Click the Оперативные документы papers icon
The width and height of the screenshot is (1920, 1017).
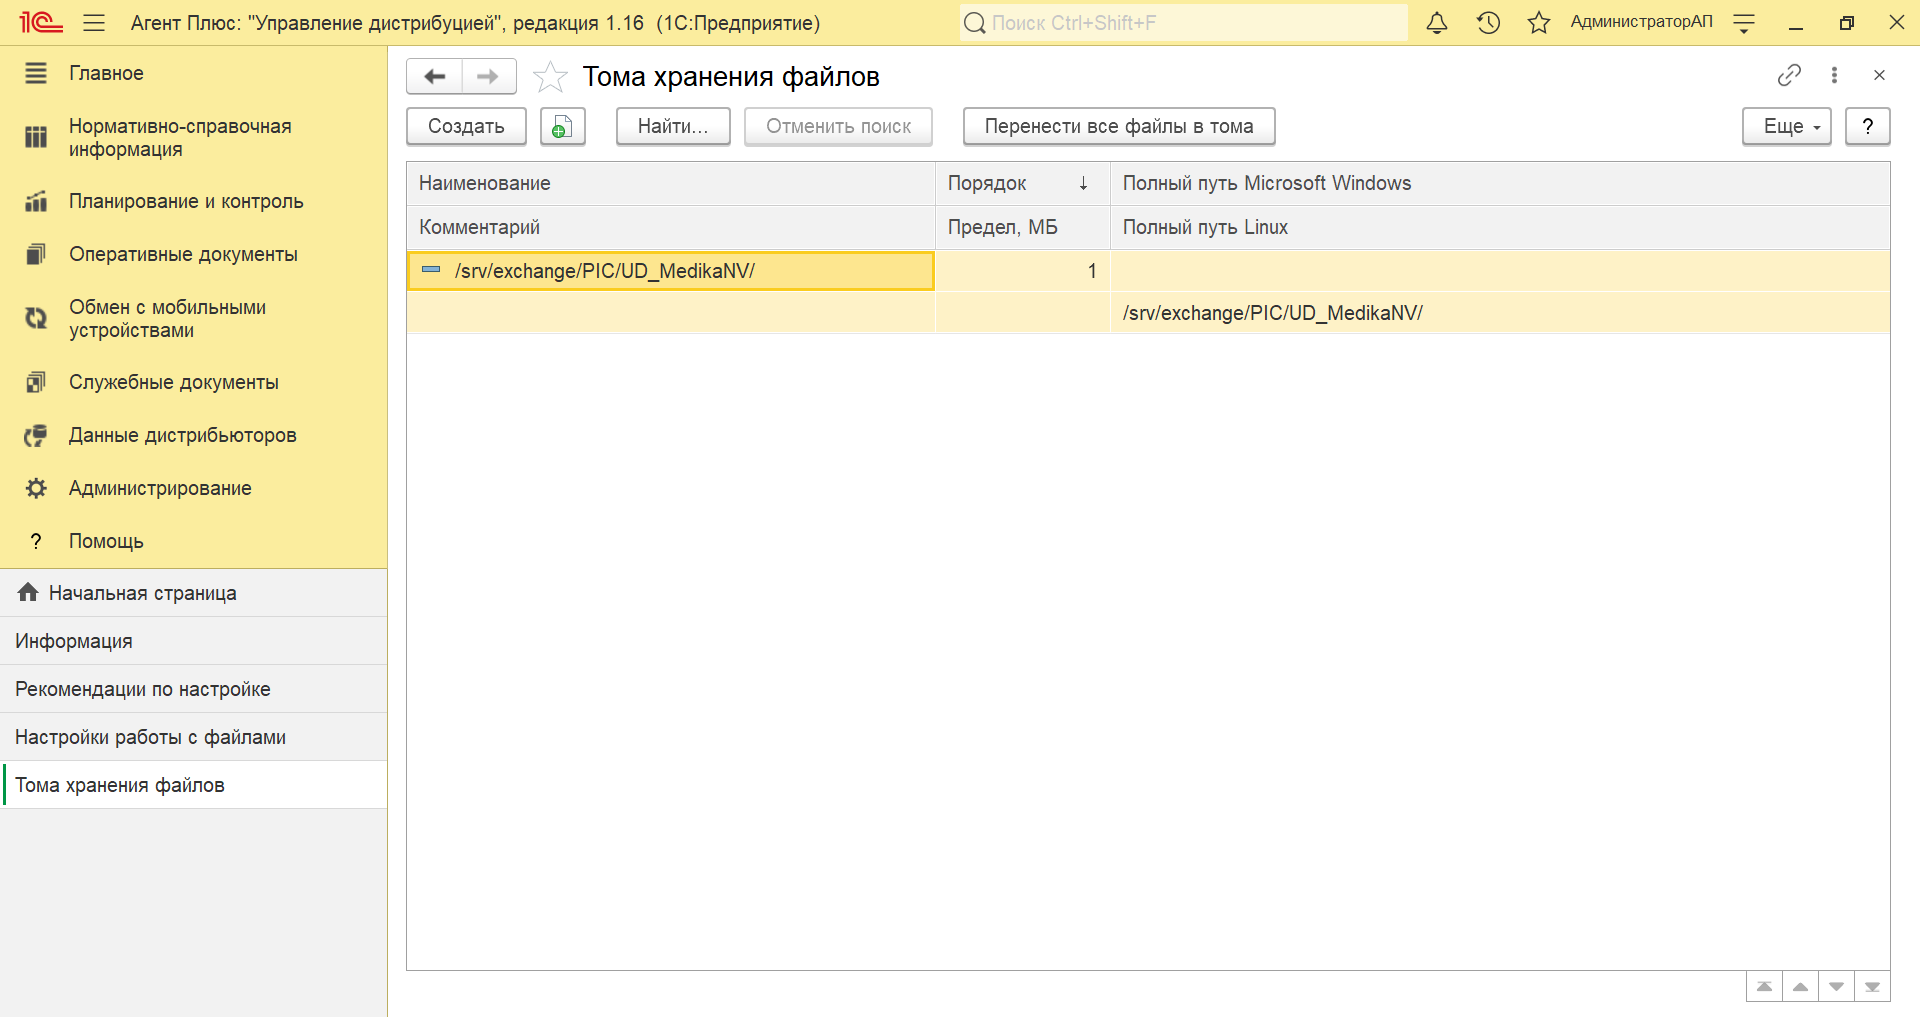pos(36,254)
